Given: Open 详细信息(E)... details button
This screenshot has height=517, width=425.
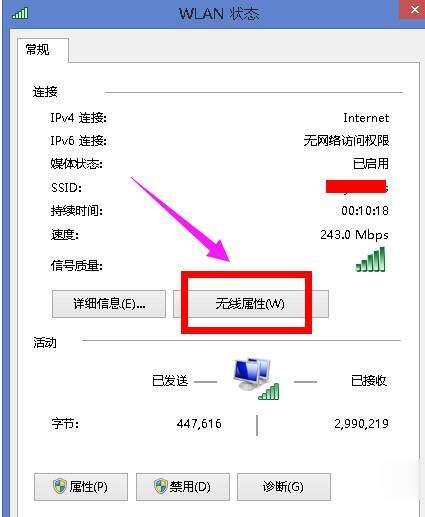Looking at the screenshot, I should [x=109, y=304].
